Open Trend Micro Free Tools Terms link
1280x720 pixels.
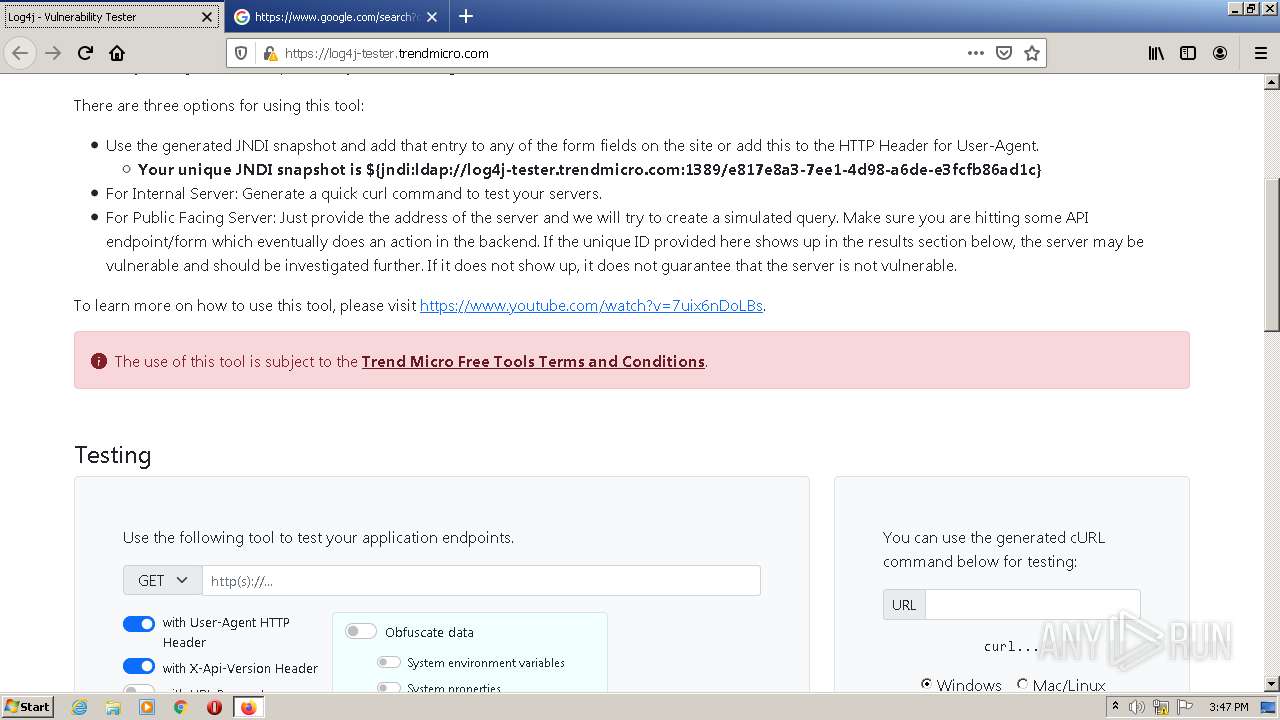coord(533,362)
